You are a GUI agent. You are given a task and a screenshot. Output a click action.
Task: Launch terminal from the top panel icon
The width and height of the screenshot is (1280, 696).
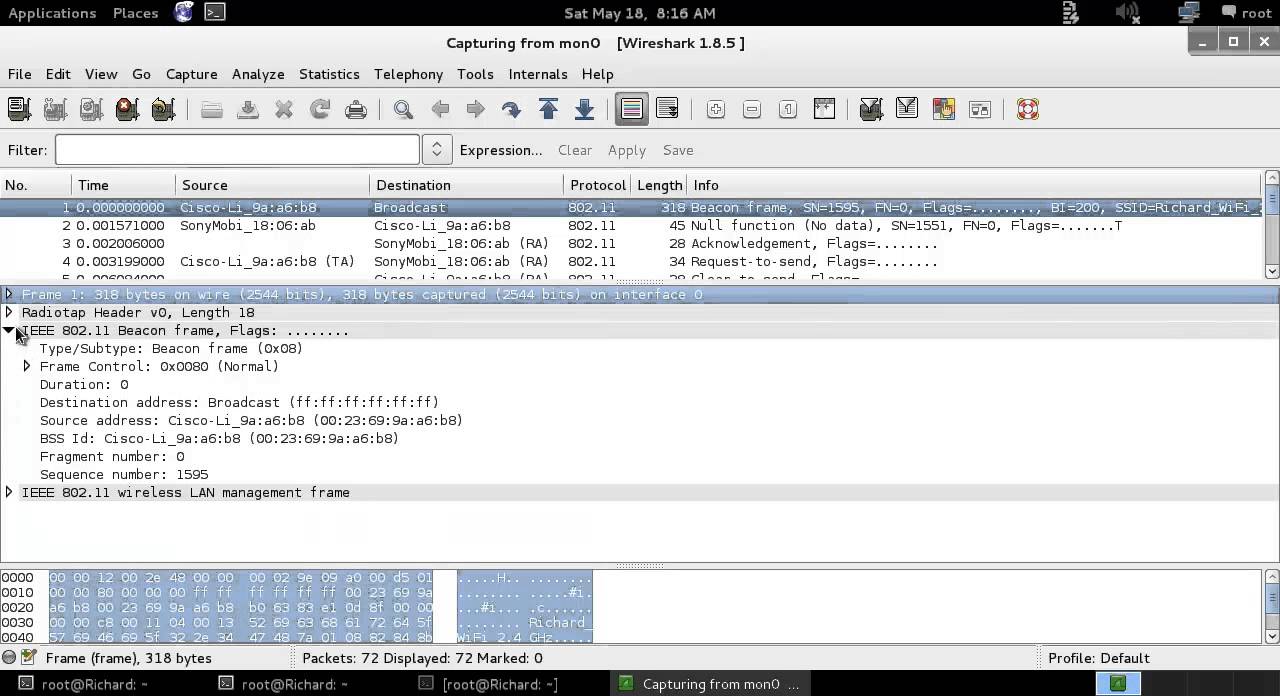(x=215, y=13)
